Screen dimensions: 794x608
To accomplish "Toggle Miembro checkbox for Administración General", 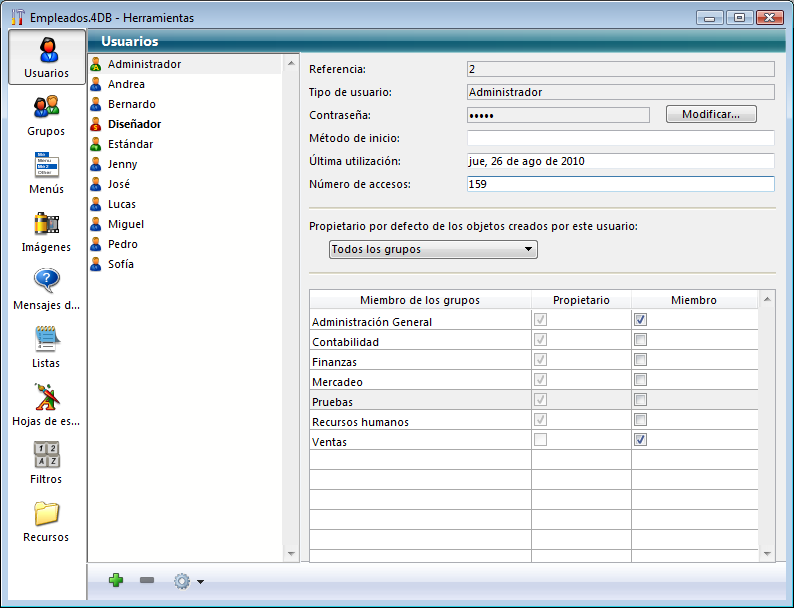I will [x=641, y=320].
